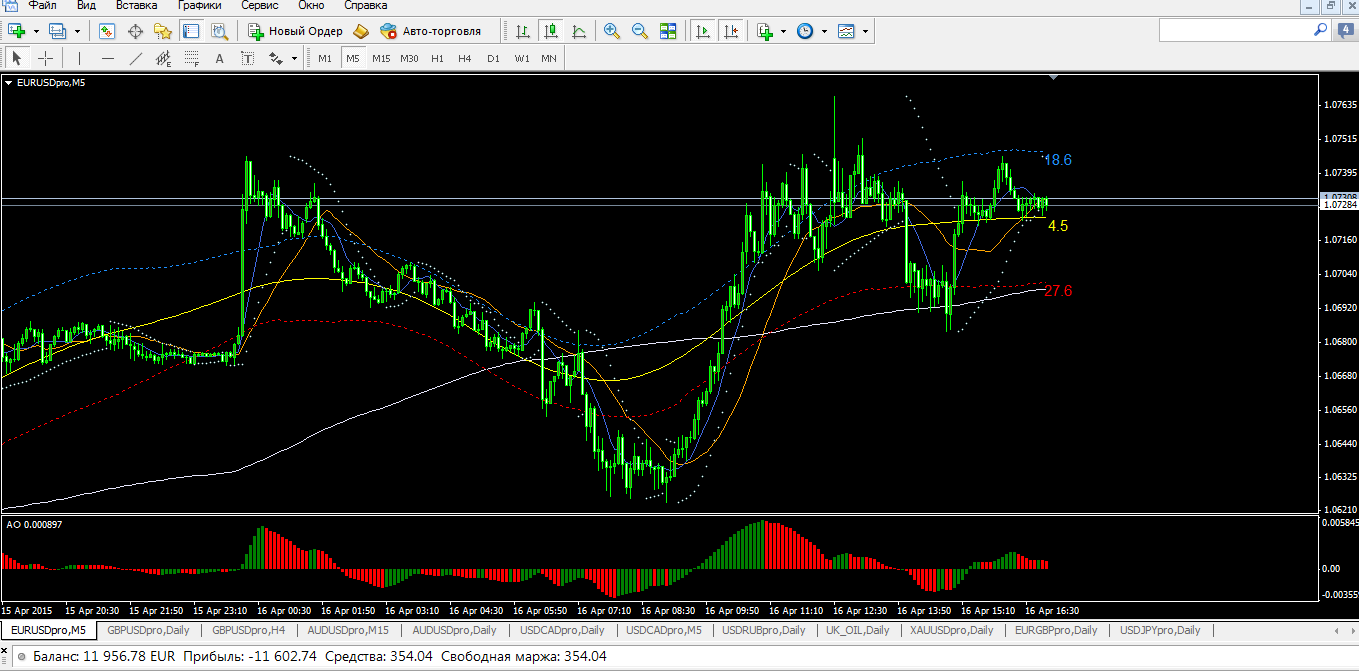Select the Fibonacci Retracement tool
This screenshot has height=671, width=1359.
[191, 58]
